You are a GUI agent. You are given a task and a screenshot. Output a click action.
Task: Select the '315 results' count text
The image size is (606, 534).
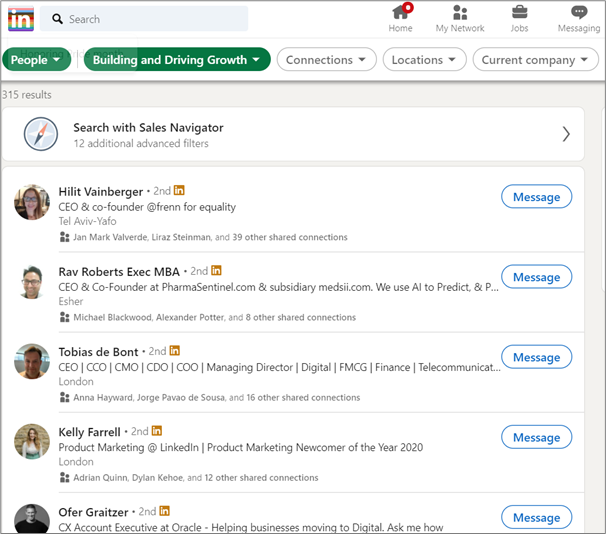(27, 95)
